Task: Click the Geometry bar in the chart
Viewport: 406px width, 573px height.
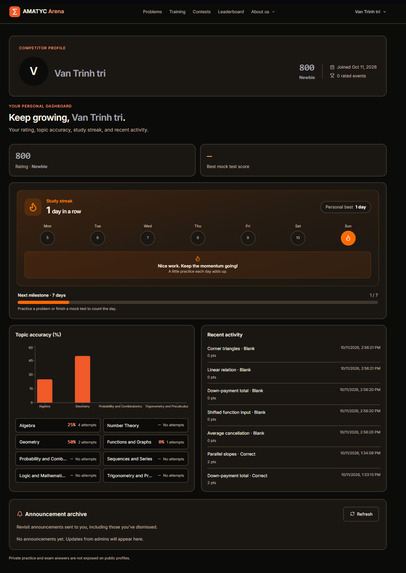Action: pos(83,379)
